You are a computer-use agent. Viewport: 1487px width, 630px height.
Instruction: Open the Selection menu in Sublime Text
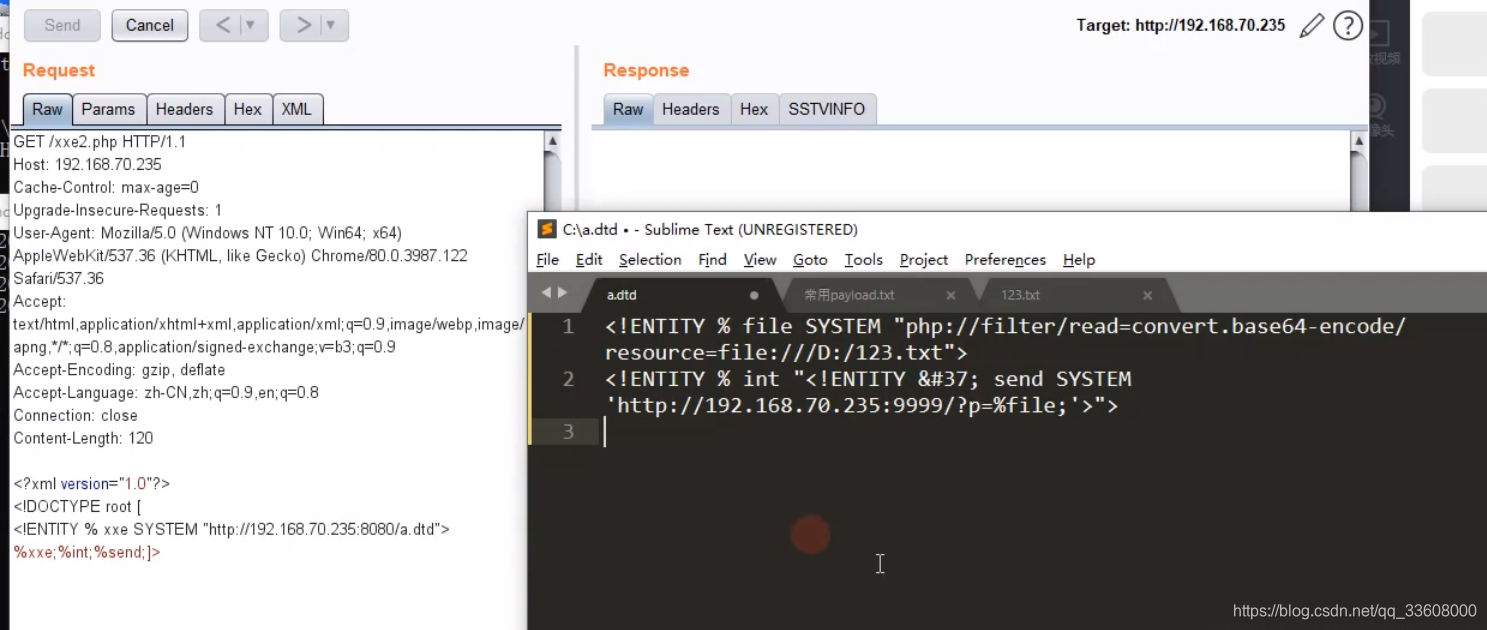[650, 260]
